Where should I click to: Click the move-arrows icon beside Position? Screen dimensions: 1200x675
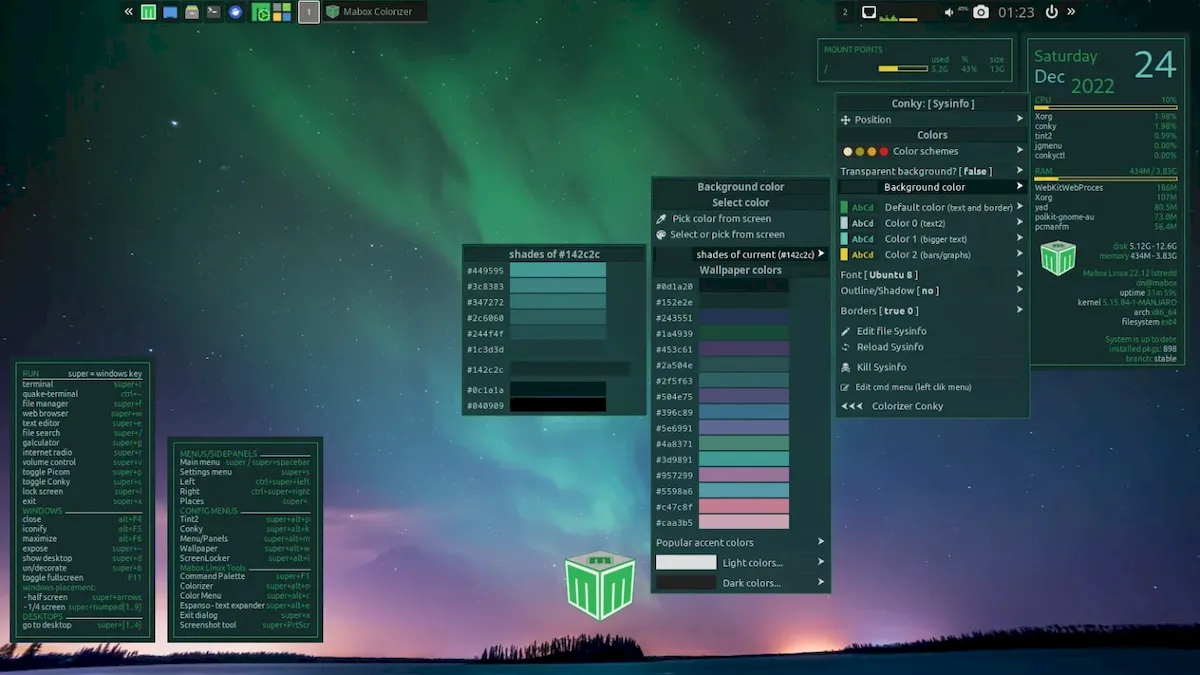point(846,120)
